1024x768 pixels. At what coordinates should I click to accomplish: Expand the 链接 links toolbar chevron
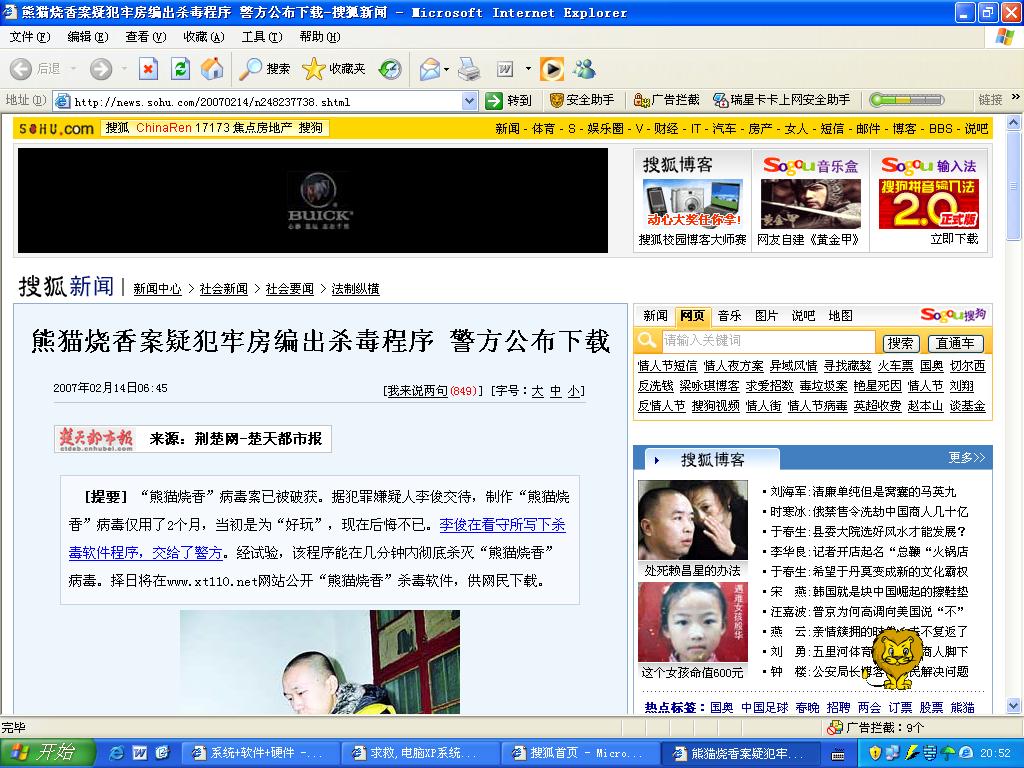click(1015, 97)
